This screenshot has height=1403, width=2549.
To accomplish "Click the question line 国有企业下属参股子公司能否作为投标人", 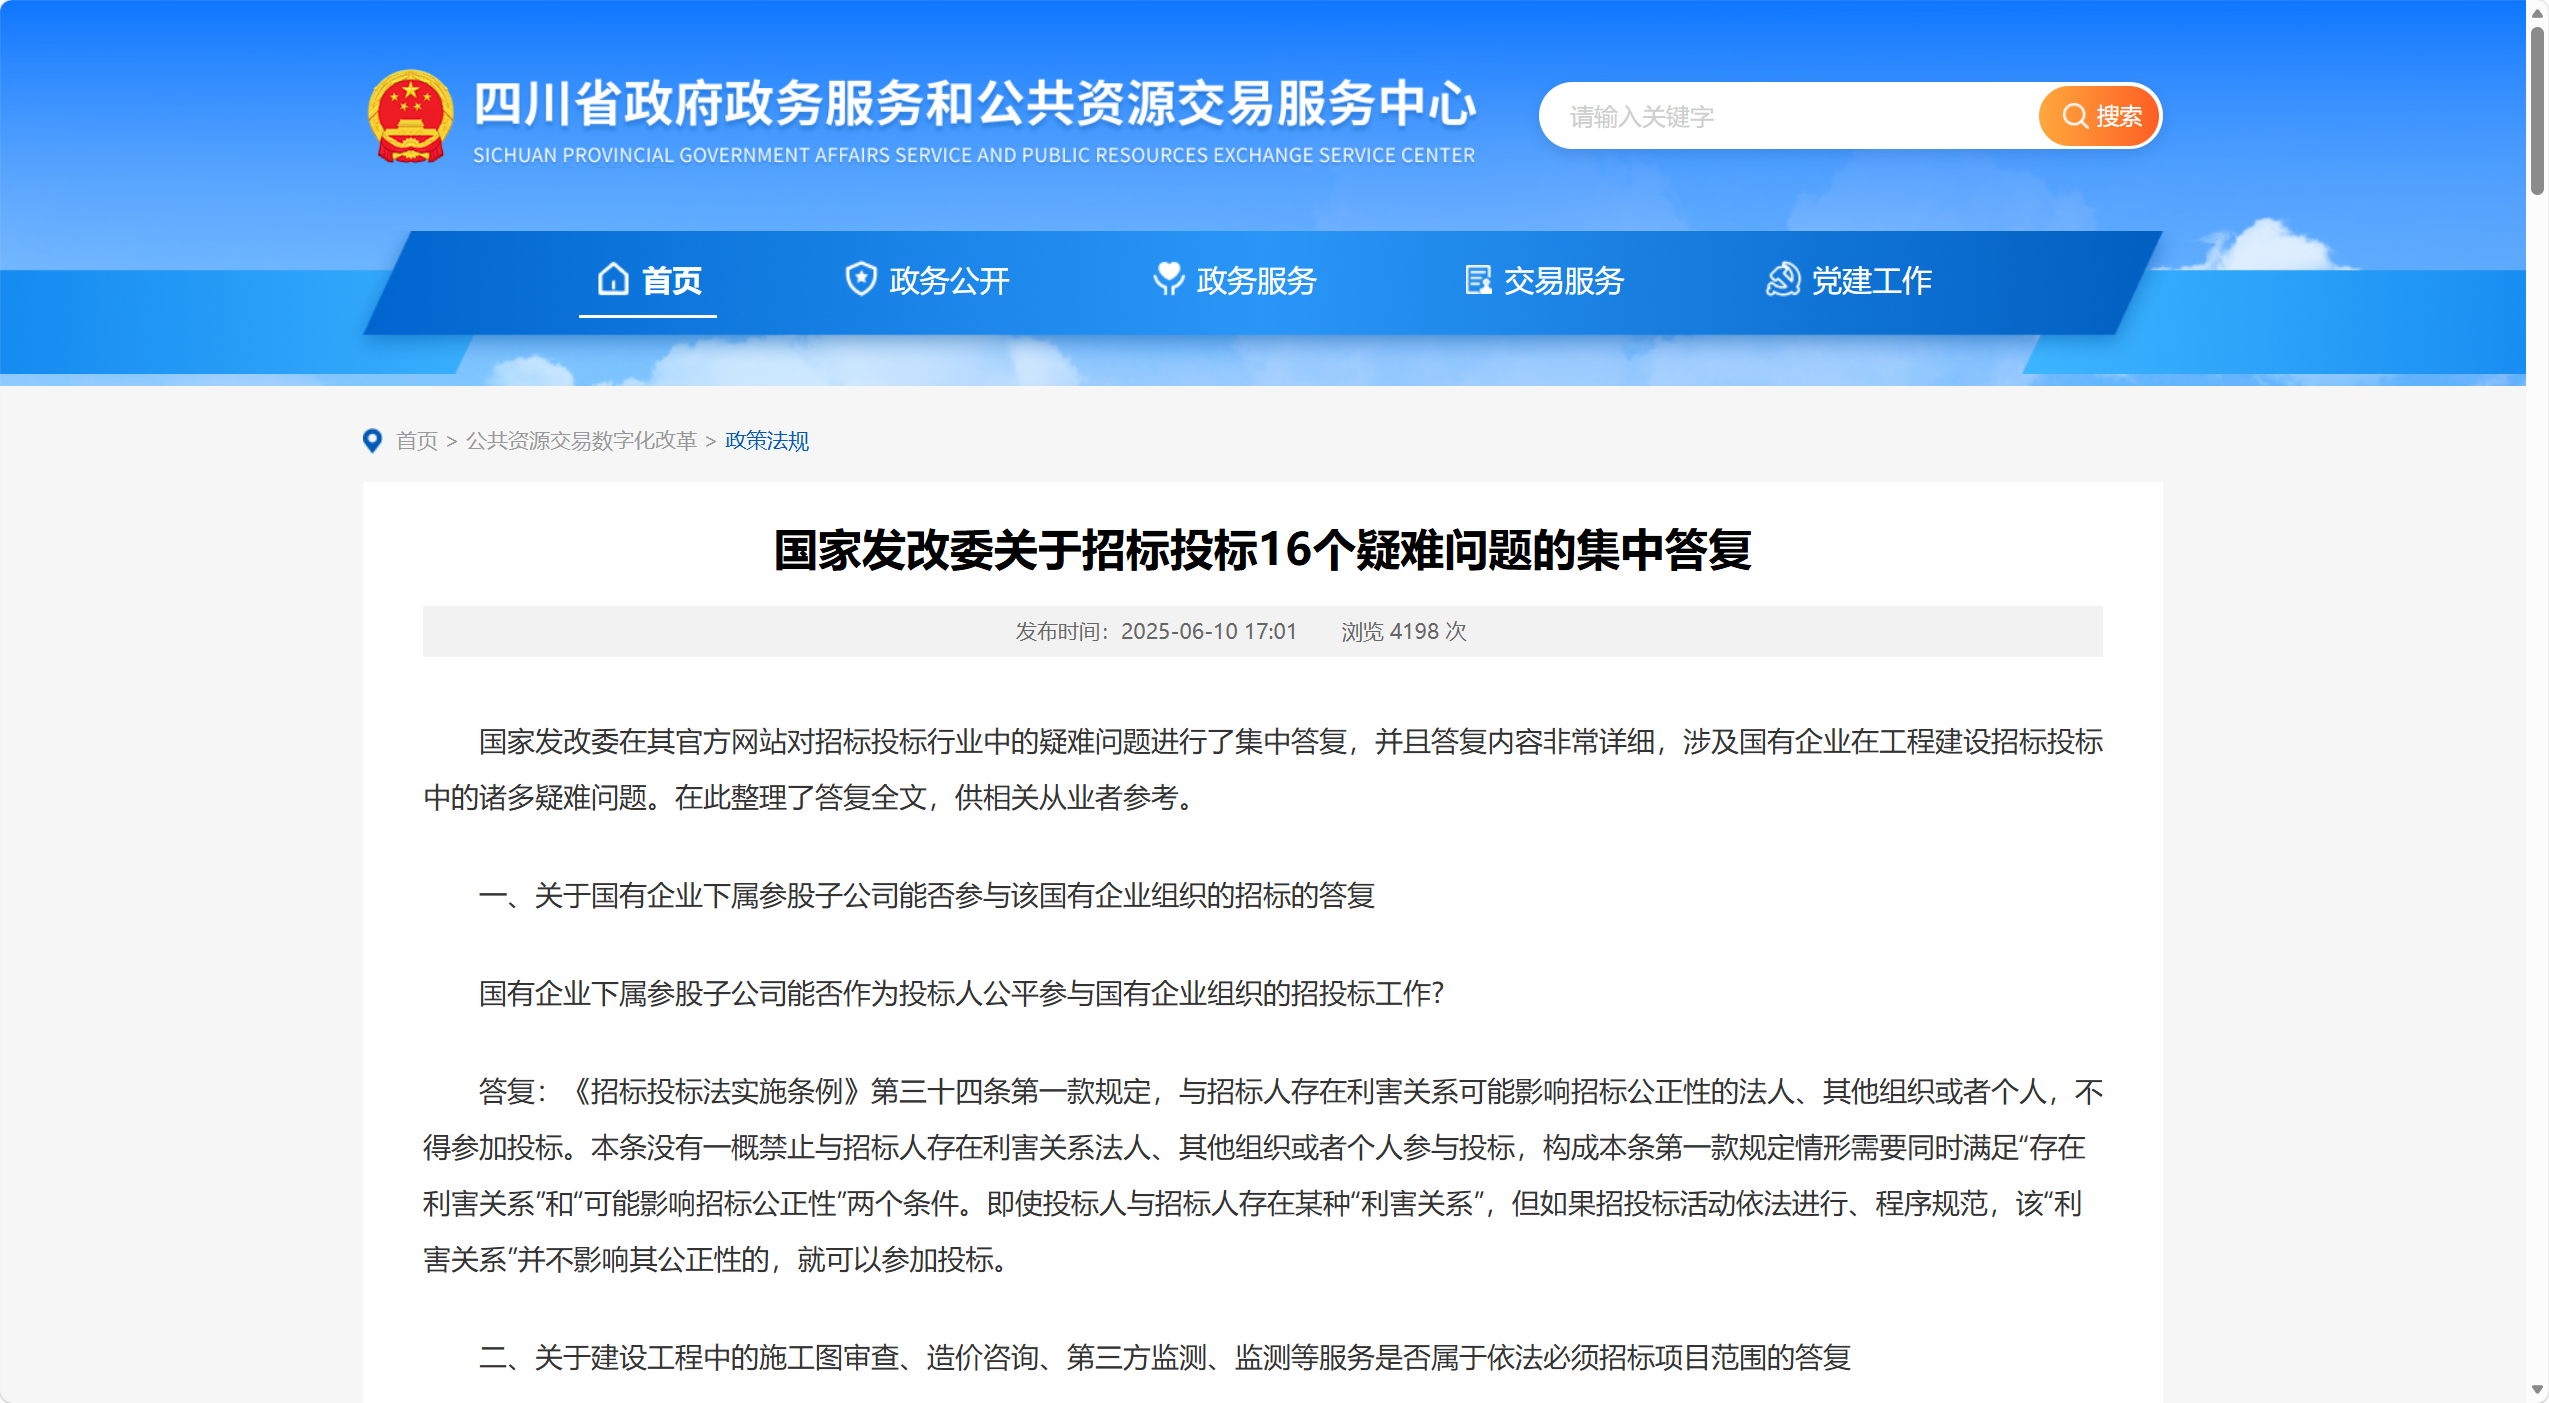I will [x=962, y=994].
